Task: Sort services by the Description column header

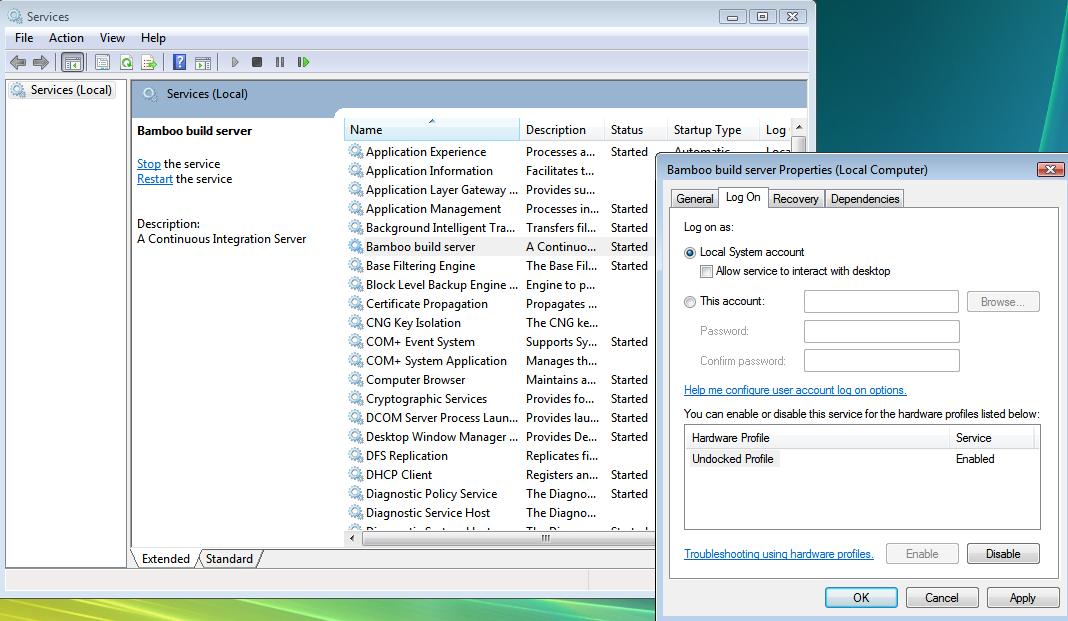Action: click(x=562, y=129)
